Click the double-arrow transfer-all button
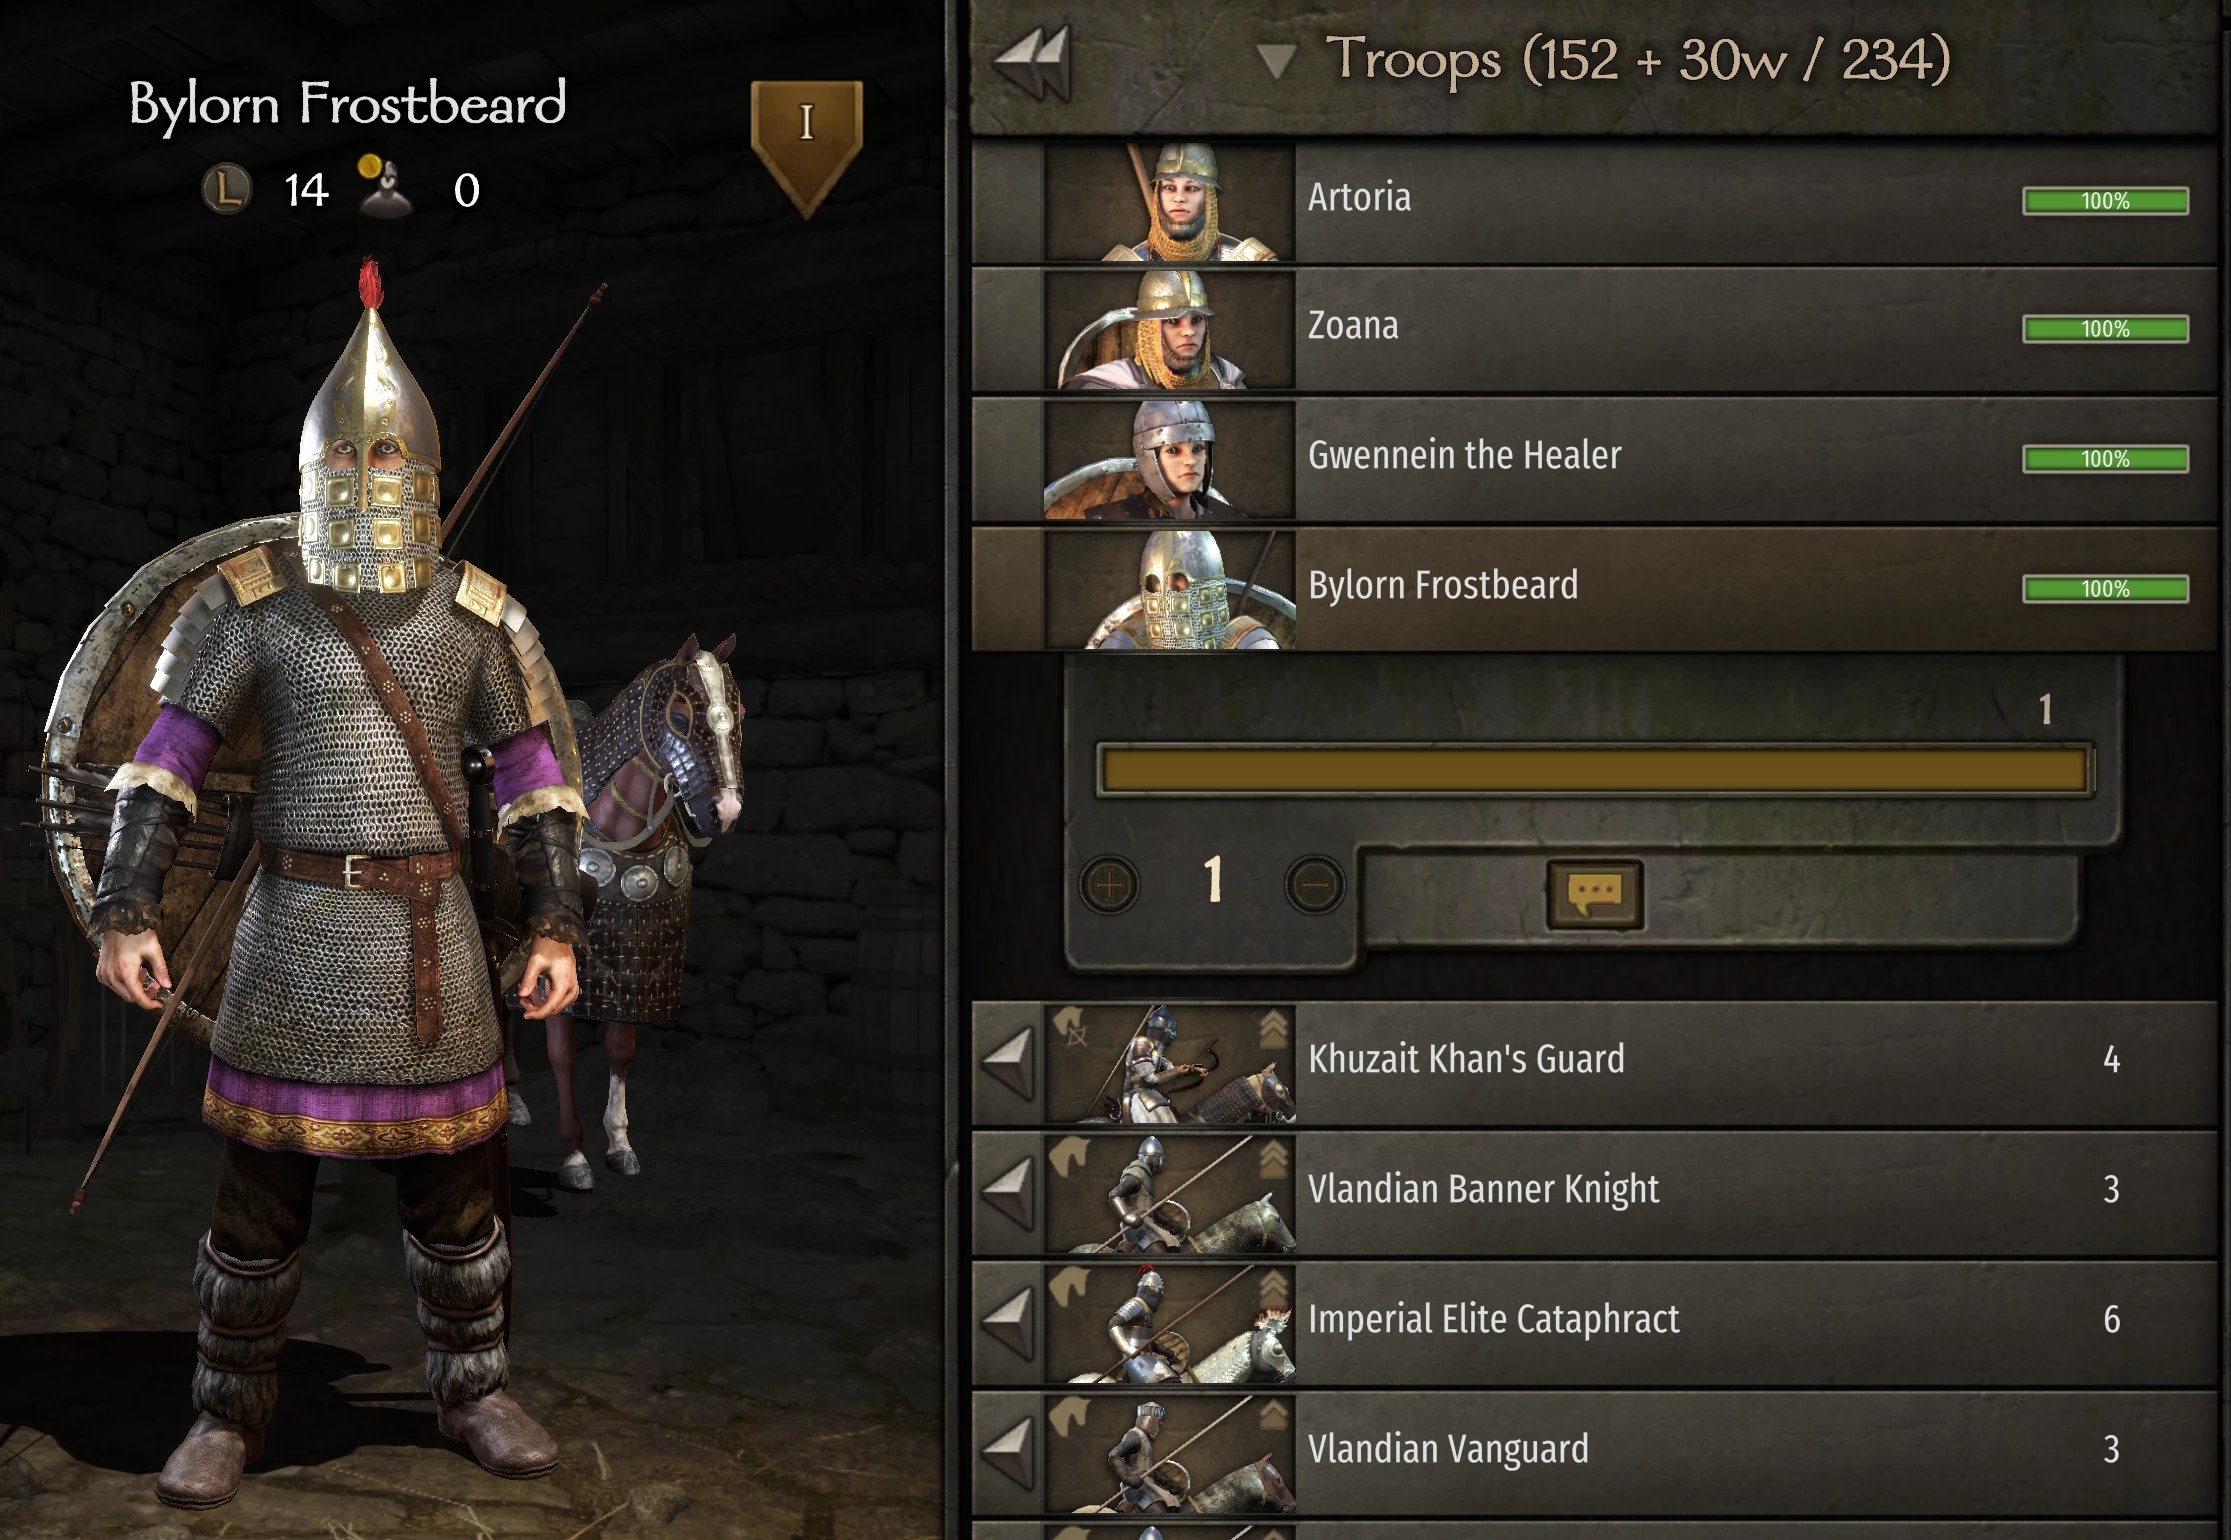The image size is (2231, 1540). click(x=1032, y=63)
